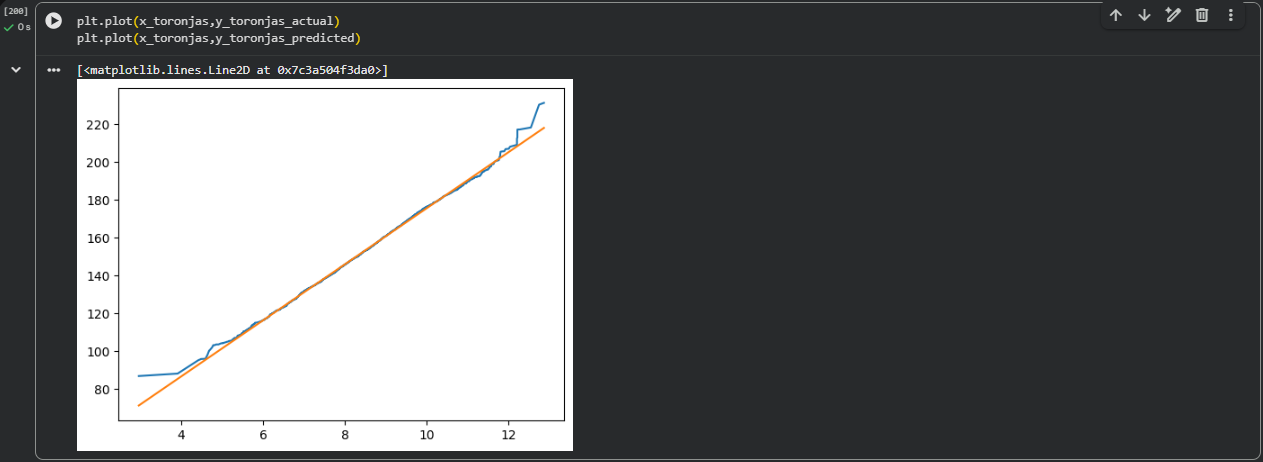The height and width of the screenshot is (462, 1263).
Task: Delete cell using trash icon
Action: (x=1202, y=15)
